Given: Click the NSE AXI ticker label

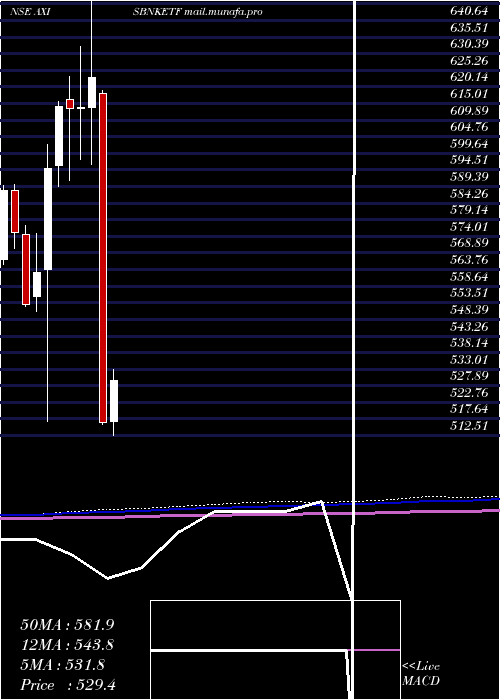Looking at the screenshot, I should pyautogui.click(x=29, y=12).
